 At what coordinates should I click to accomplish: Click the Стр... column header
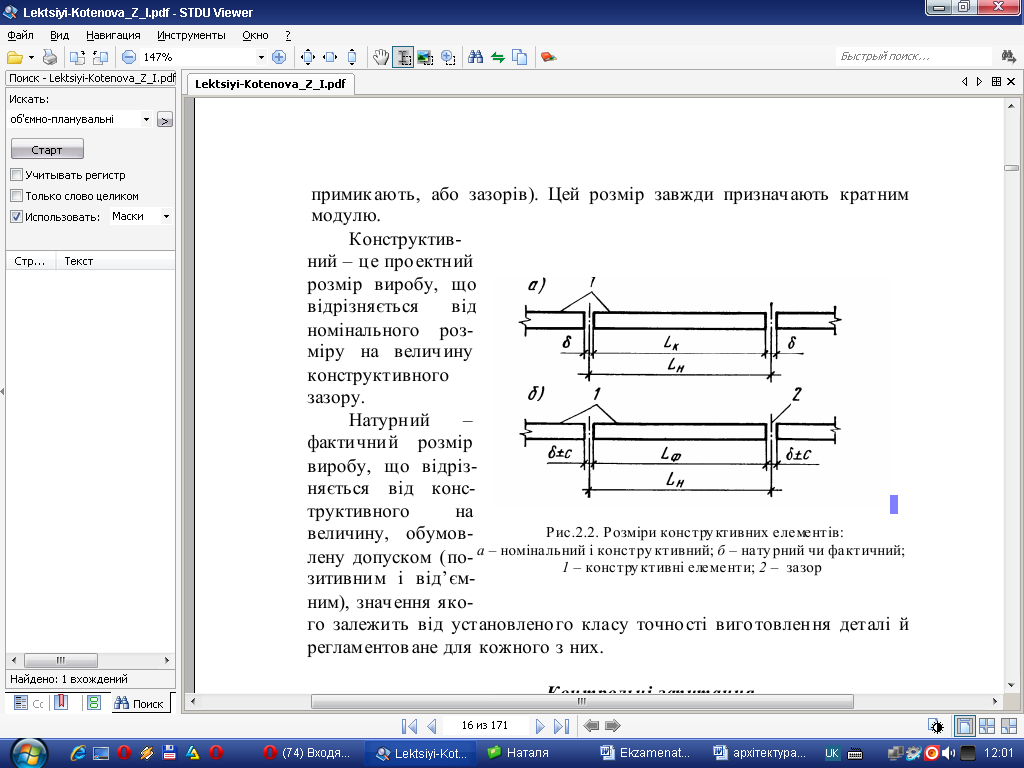(30, 261)
